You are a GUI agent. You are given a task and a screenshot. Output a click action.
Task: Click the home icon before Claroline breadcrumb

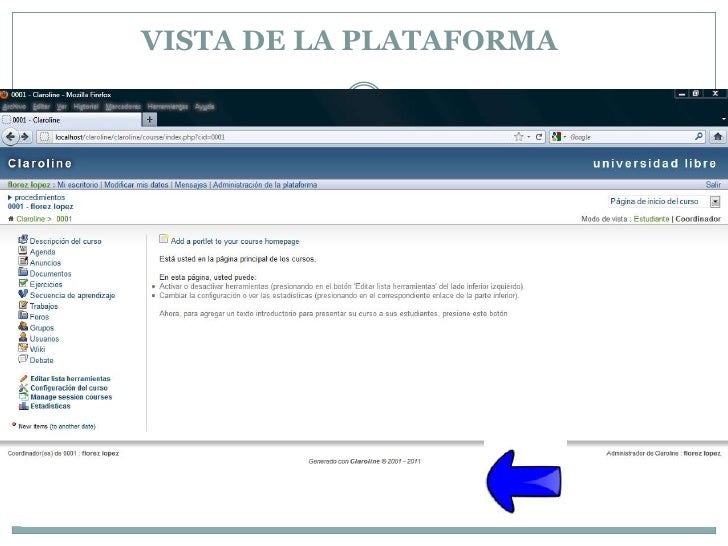click(x=10, y=219)
